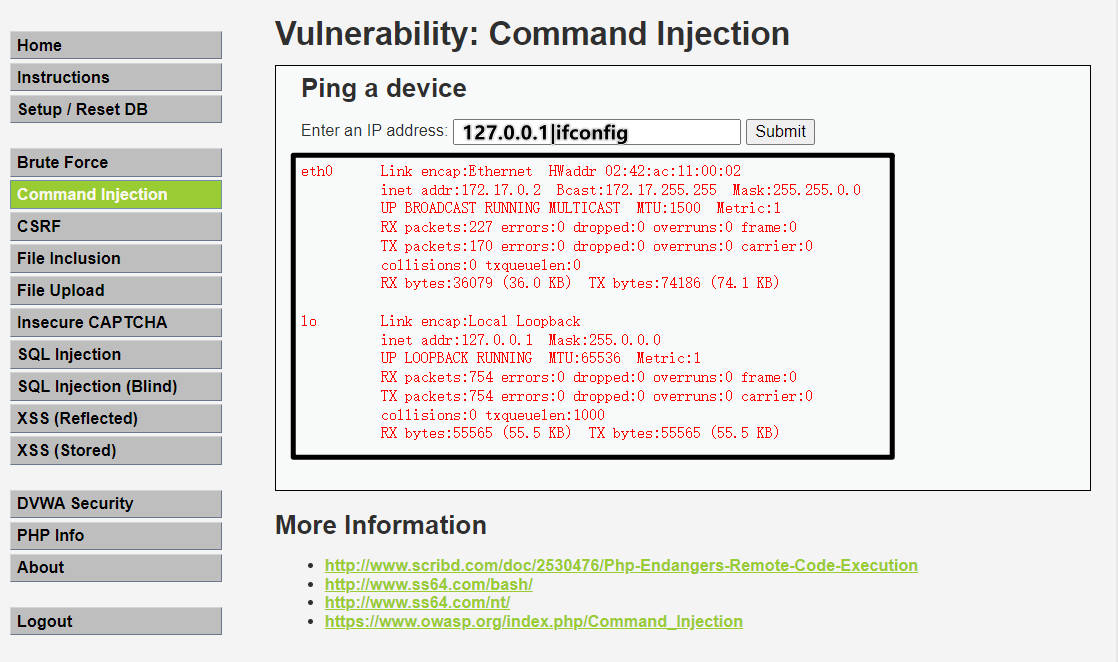Log out via Logout button

[116, 621]
